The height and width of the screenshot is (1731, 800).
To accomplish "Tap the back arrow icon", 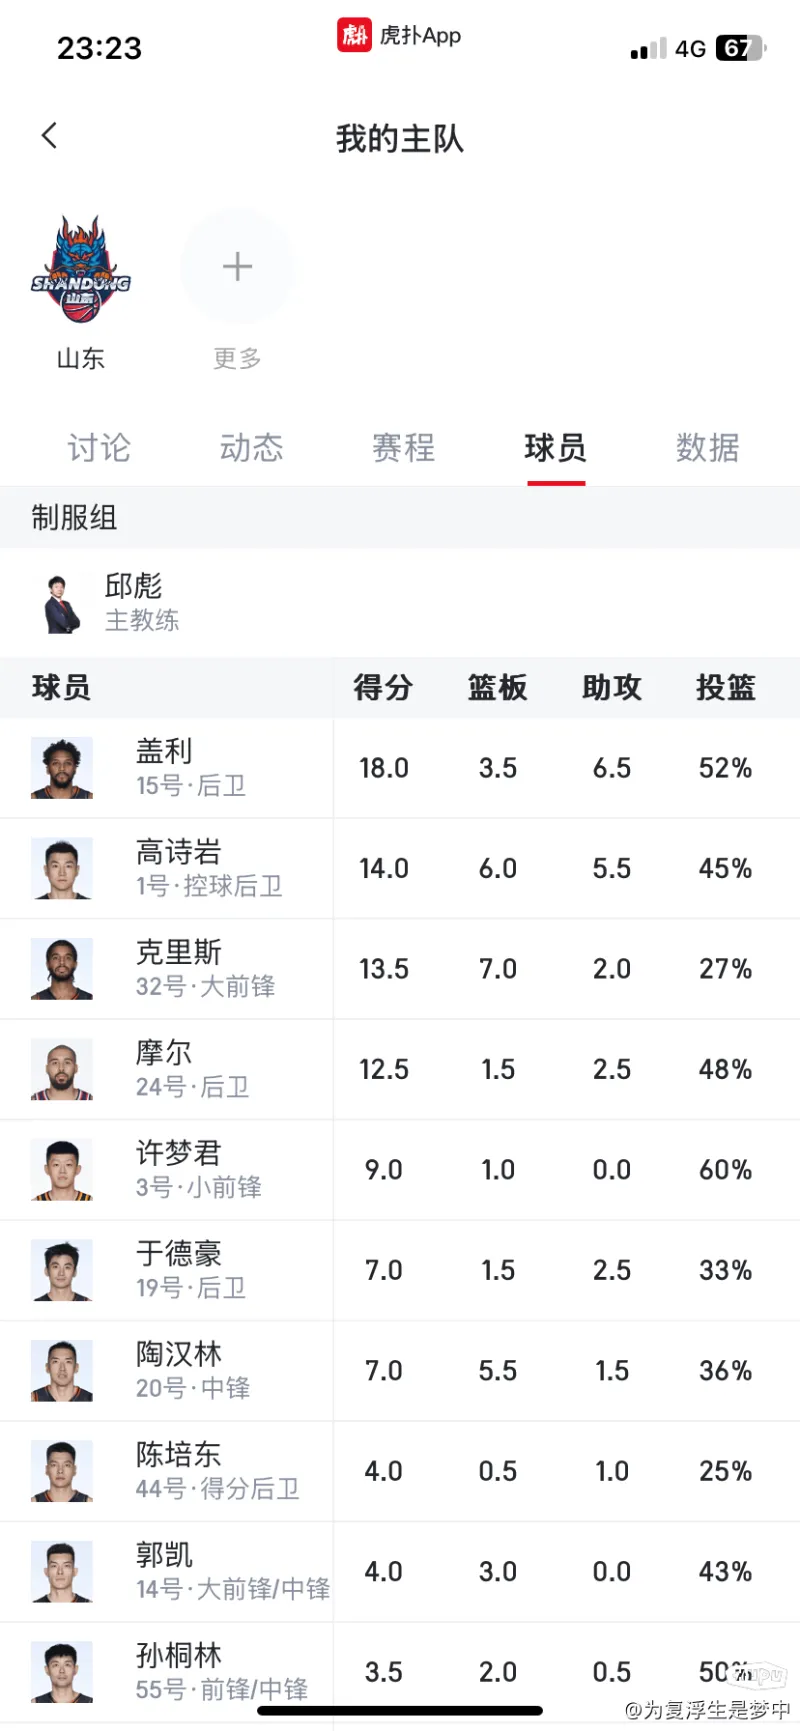I will coord(49,136).
